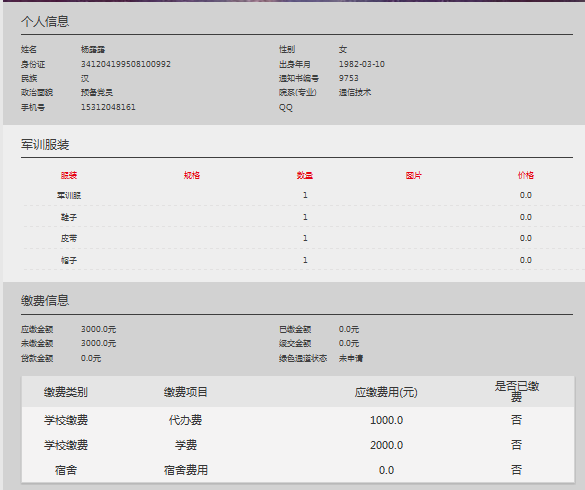Click the 服装 column header
The width and height of the screenshot is (585, 490).
click(x=69, y=175)
